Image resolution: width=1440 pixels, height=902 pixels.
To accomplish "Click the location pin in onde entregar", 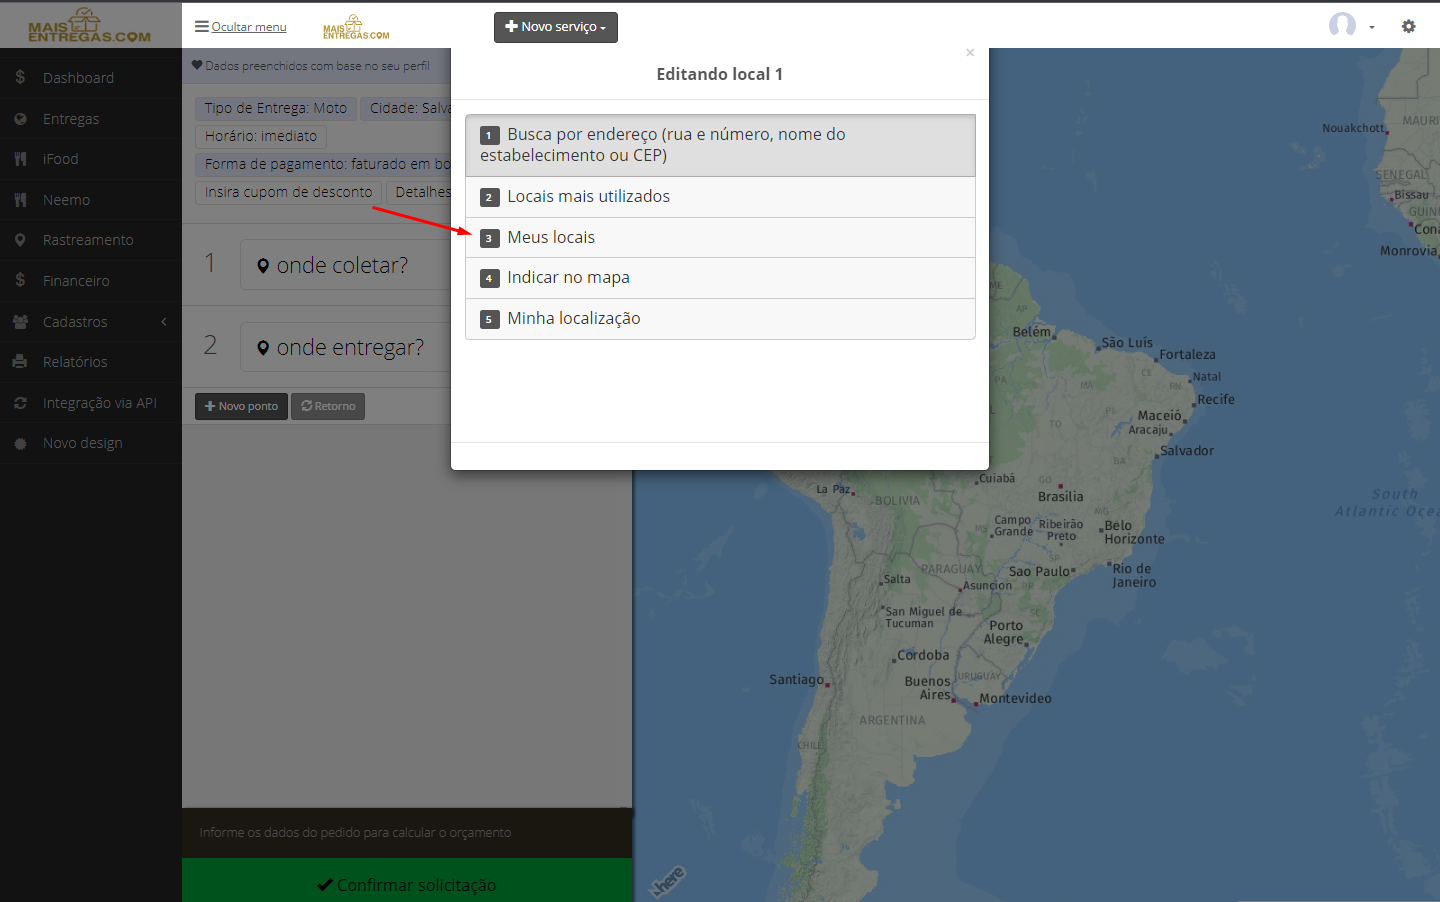I will coord(263,348).
